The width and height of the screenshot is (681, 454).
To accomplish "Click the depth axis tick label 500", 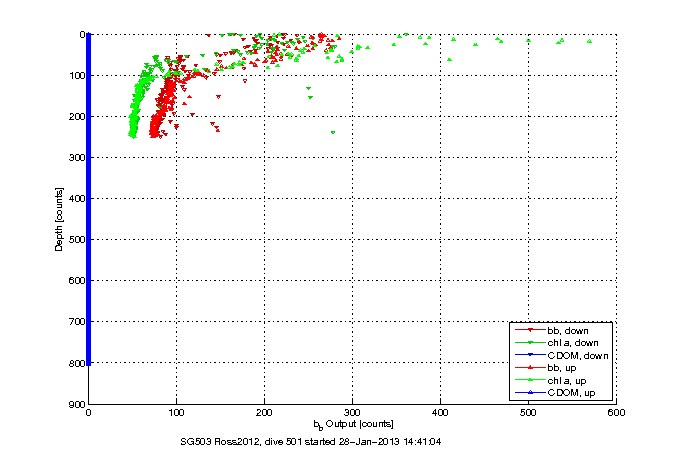I will (x=76, y=240).
